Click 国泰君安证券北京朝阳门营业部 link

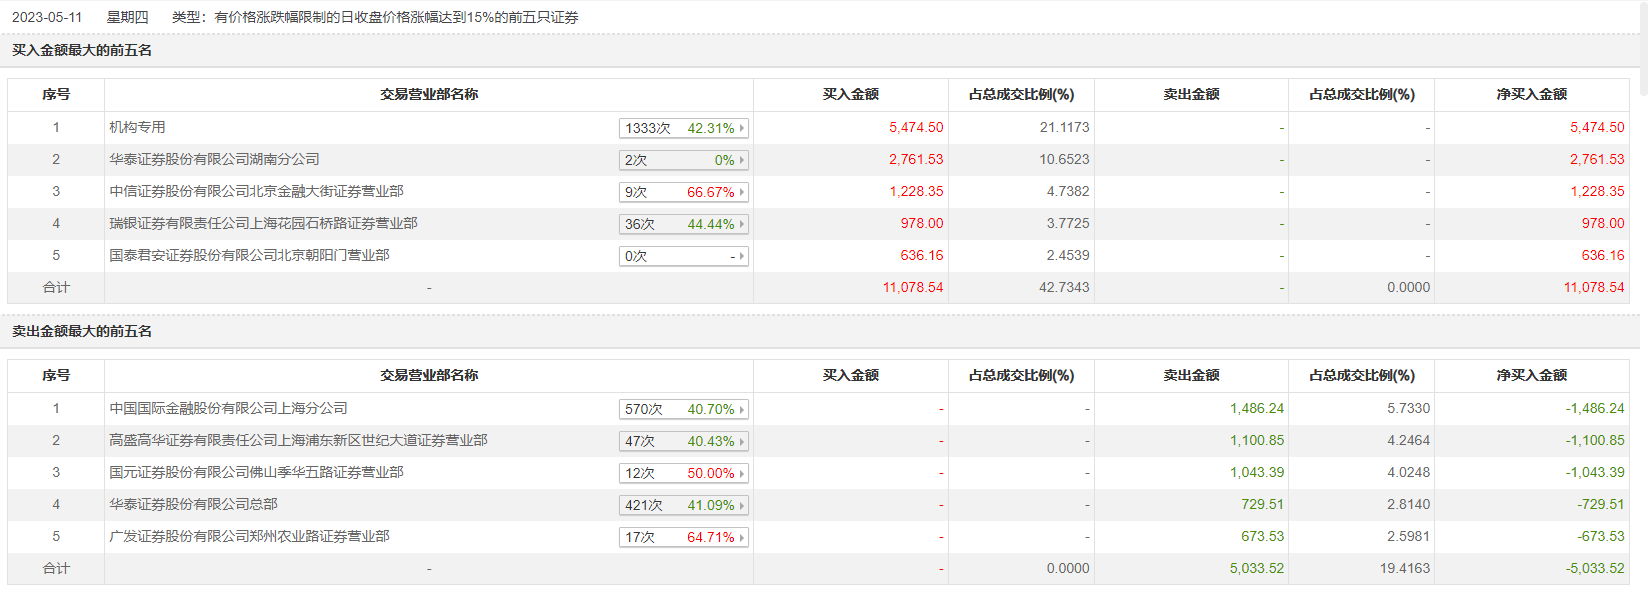pyautogui.click(x=249, y=256)
